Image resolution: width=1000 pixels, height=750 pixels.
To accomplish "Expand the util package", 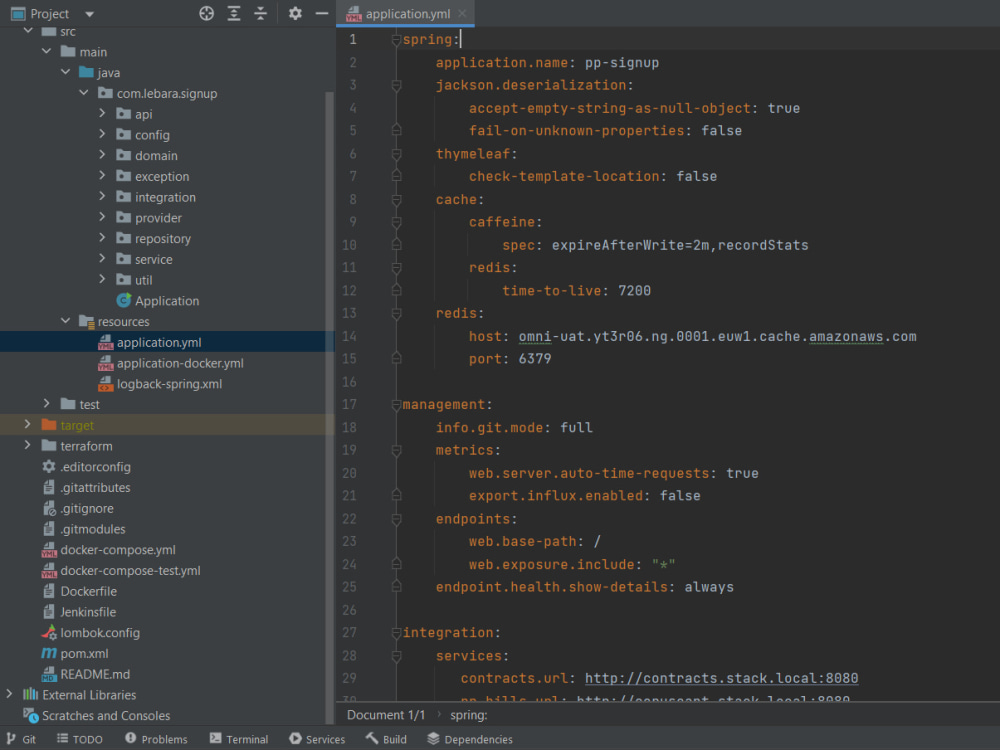I will pos(102,279).
